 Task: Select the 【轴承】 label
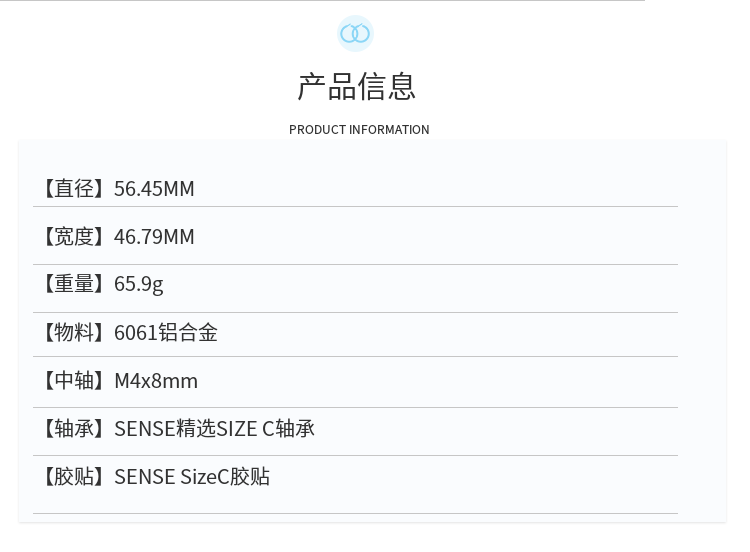coord(74,429)
